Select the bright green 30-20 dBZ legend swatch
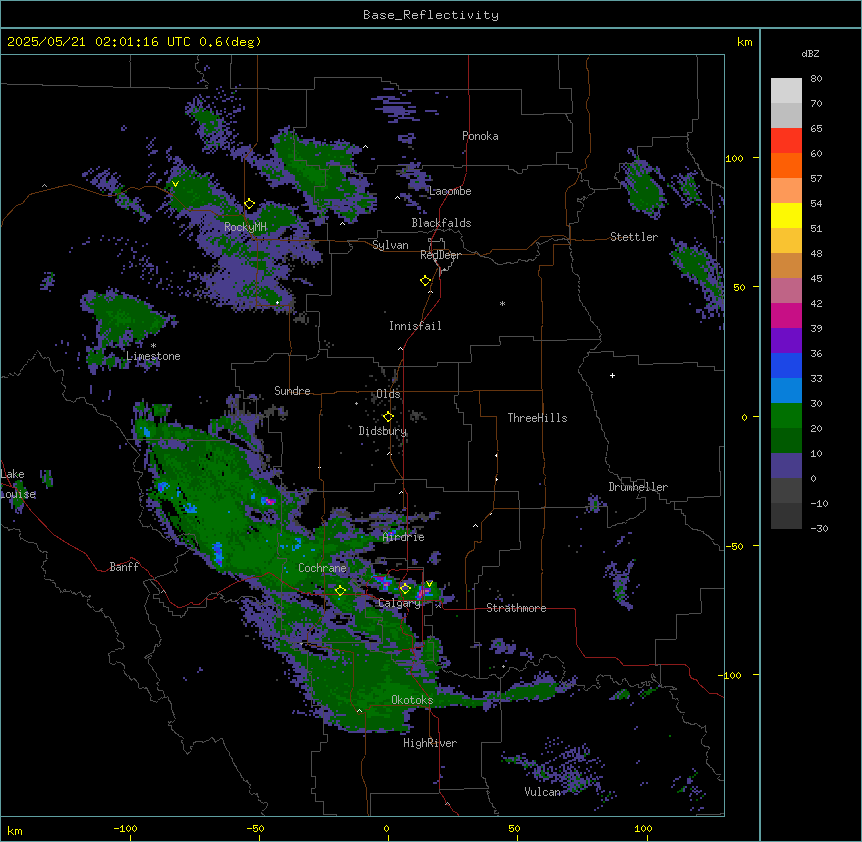The height and width of the screenshot is (842, 862). (x=786, y=416)
